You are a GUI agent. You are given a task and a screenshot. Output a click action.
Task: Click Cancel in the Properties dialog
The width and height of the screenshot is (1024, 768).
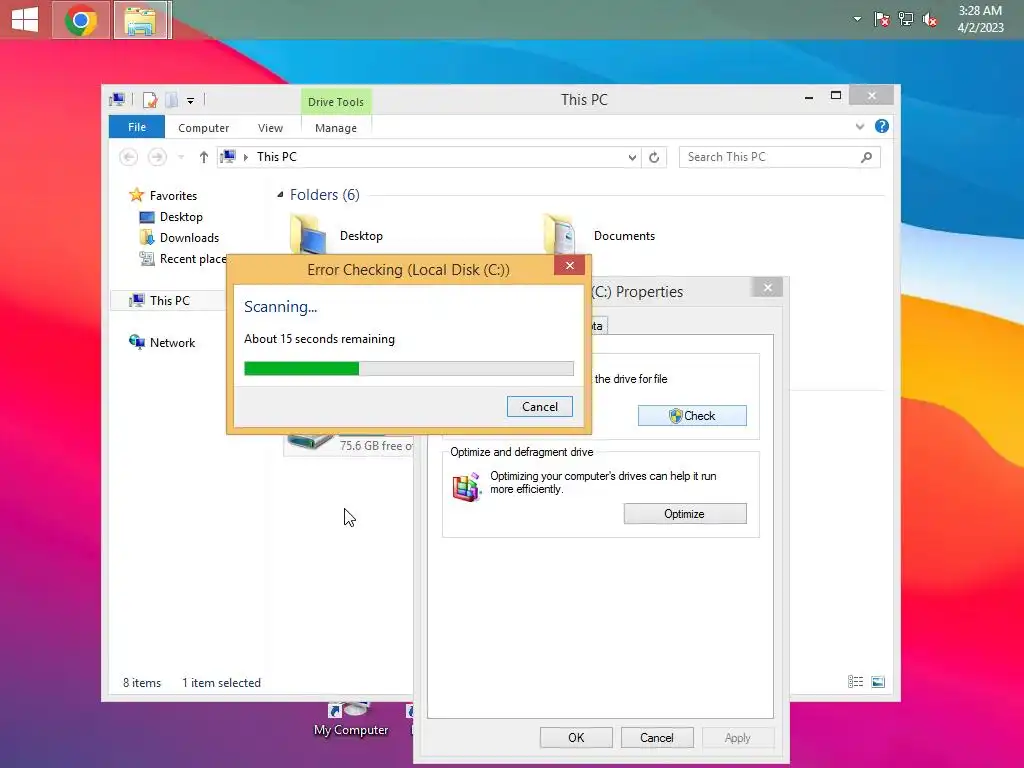656,737
